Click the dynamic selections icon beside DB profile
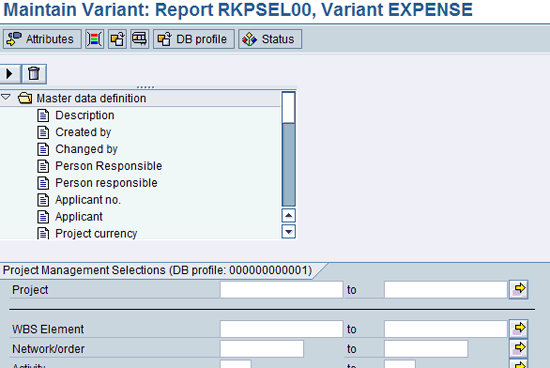The height and width of the screenshot is (368, 550). (117, 39)
